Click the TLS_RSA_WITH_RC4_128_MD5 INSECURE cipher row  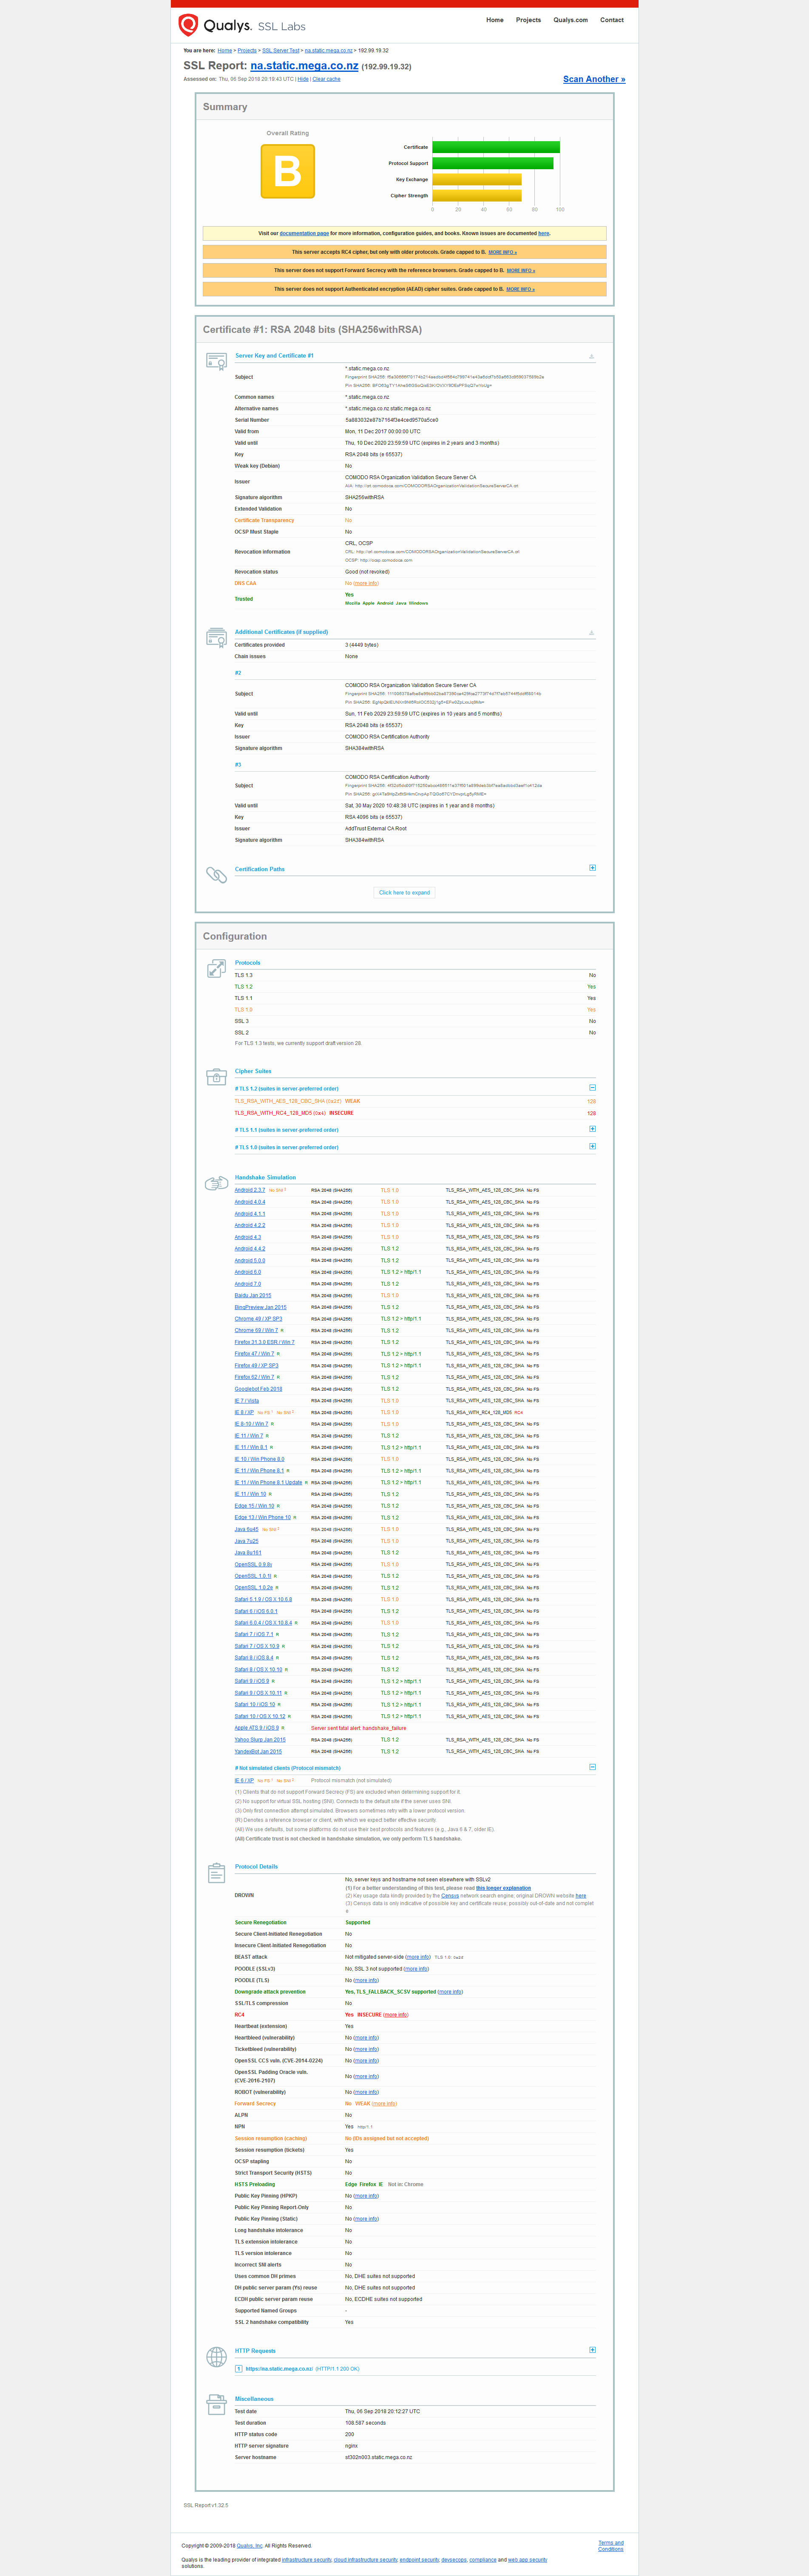tap(415, 1112)
